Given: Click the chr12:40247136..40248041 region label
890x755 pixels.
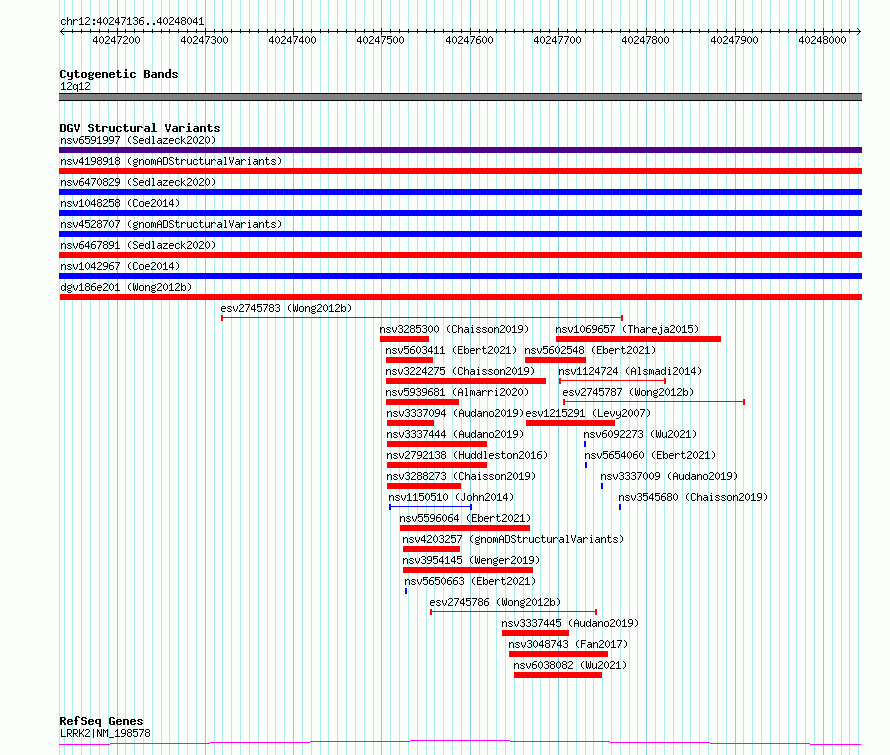Looking at the screenshot, I should pyautogui.click(x=132, y=22).
